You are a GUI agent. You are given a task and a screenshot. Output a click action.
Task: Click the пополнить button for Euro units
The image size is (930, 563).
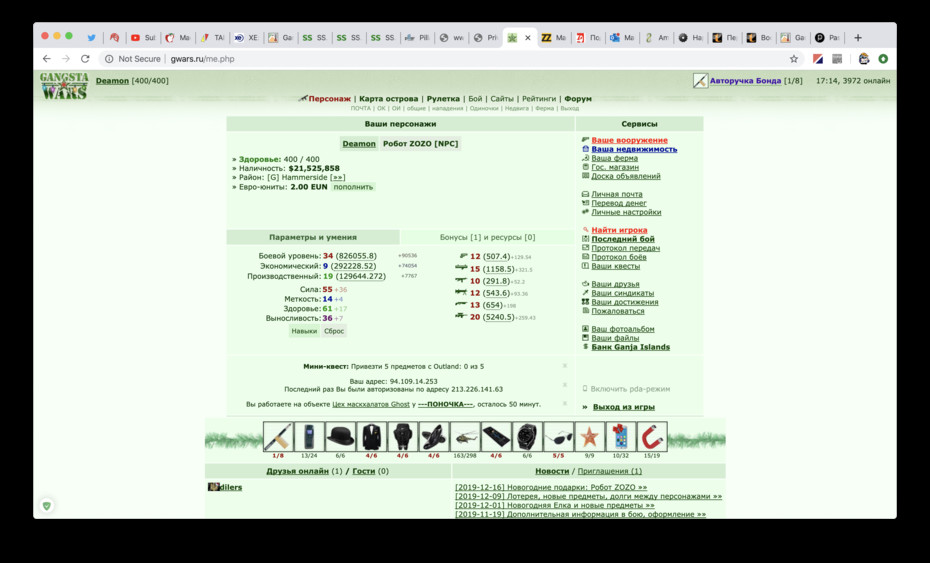353,186
